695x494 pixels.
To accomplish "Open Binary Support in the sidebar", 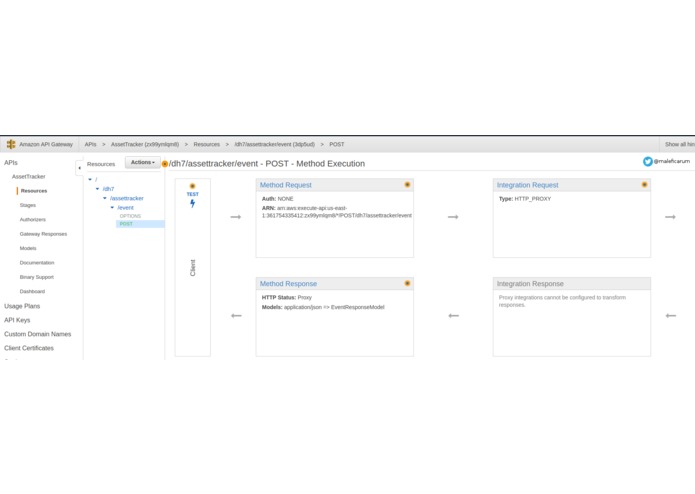I will coord(36,277).
